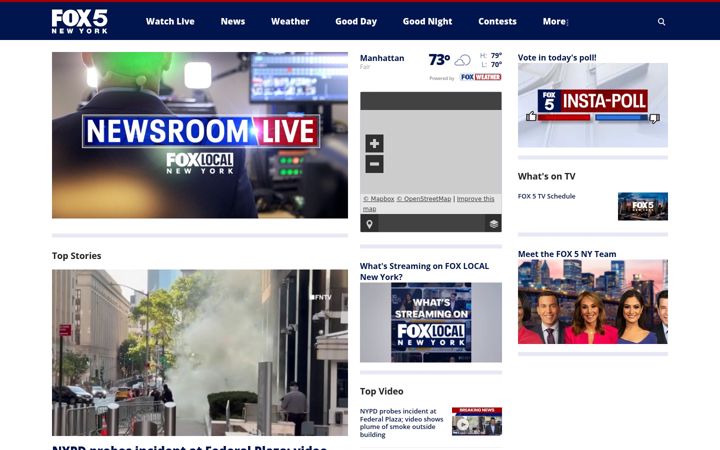The height and width of the screenshot is (450, 720).
Task: Open the NYPD probes incident video link
Action: click(401, 422)
